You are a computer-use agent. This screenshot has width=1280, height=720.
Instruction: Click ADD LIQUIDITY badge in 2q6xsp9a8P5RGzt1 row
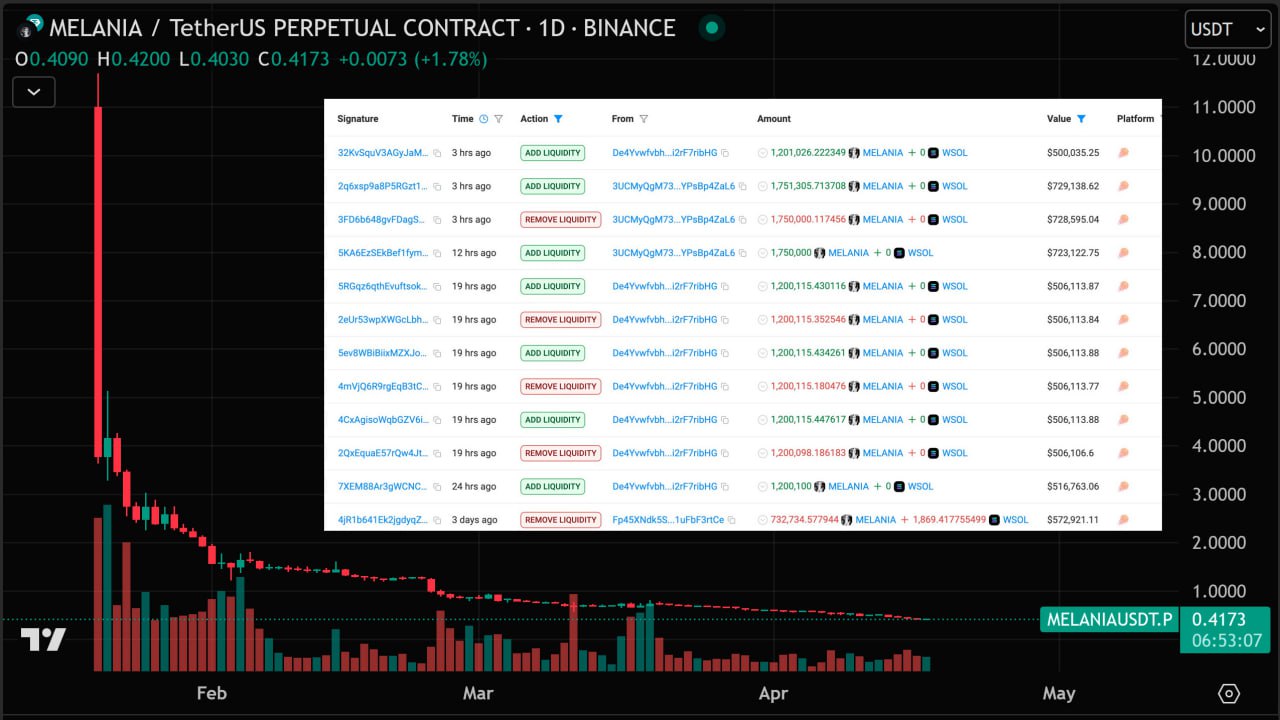pos(552,186)
